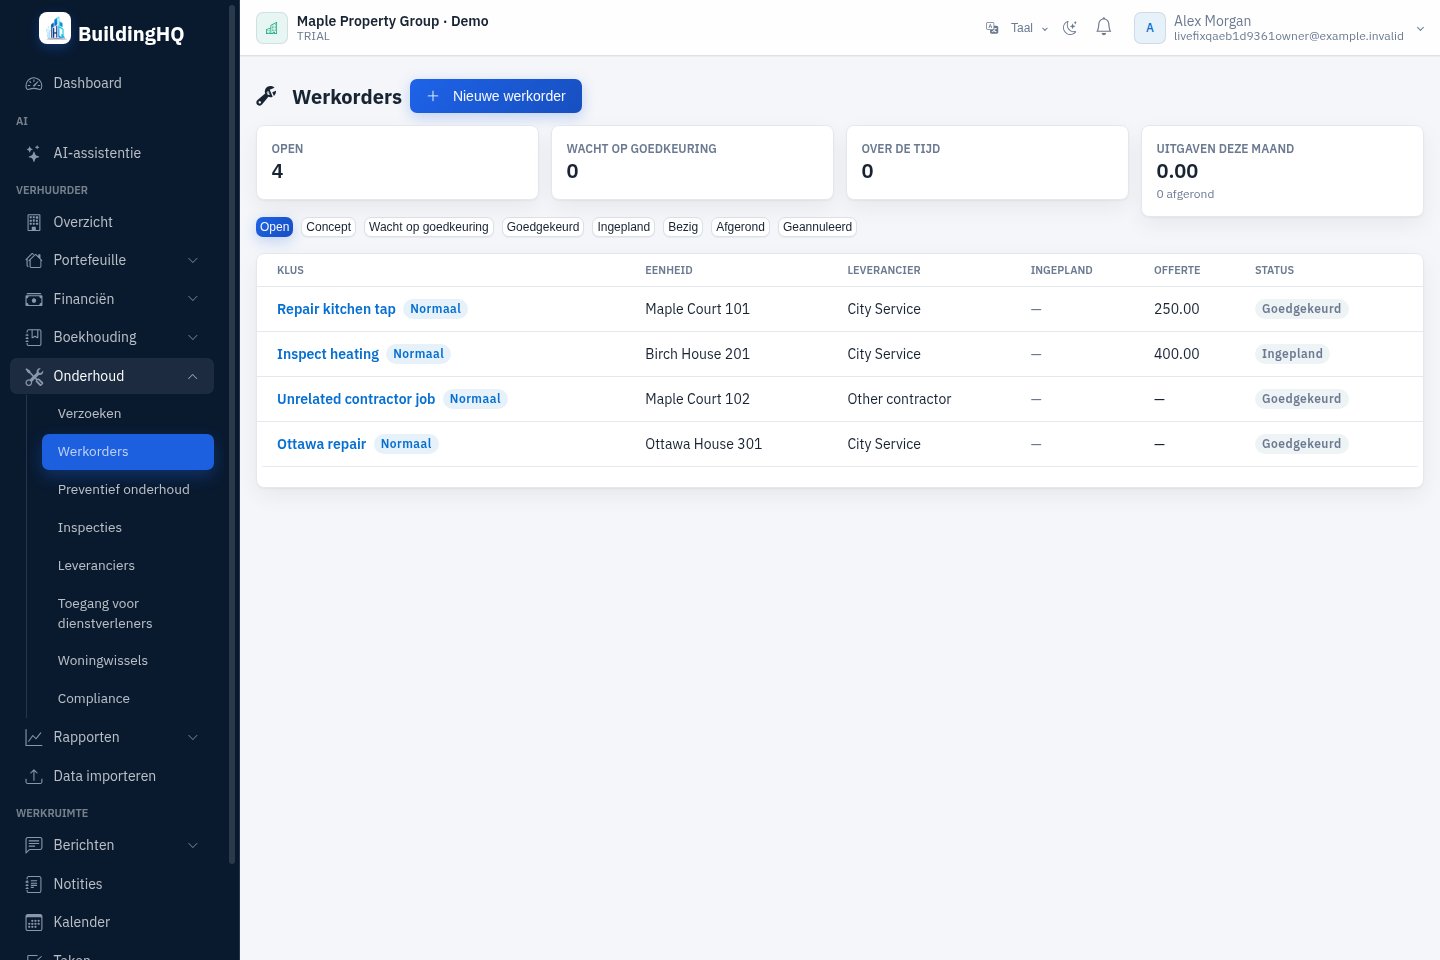Select the Goedgekeurd filter tab

point(543,227)
